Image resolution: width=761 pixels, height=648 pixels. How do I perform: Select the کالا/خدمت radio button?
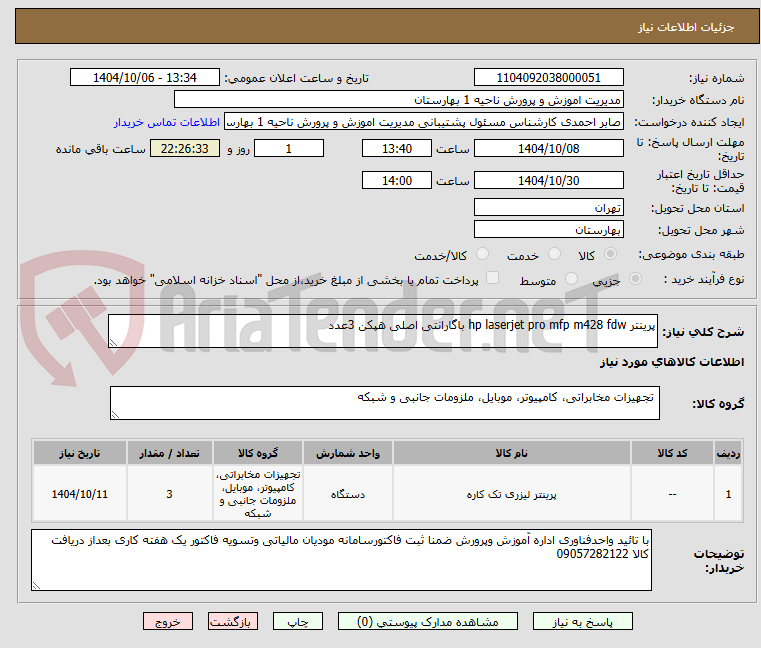coord(482,254)
